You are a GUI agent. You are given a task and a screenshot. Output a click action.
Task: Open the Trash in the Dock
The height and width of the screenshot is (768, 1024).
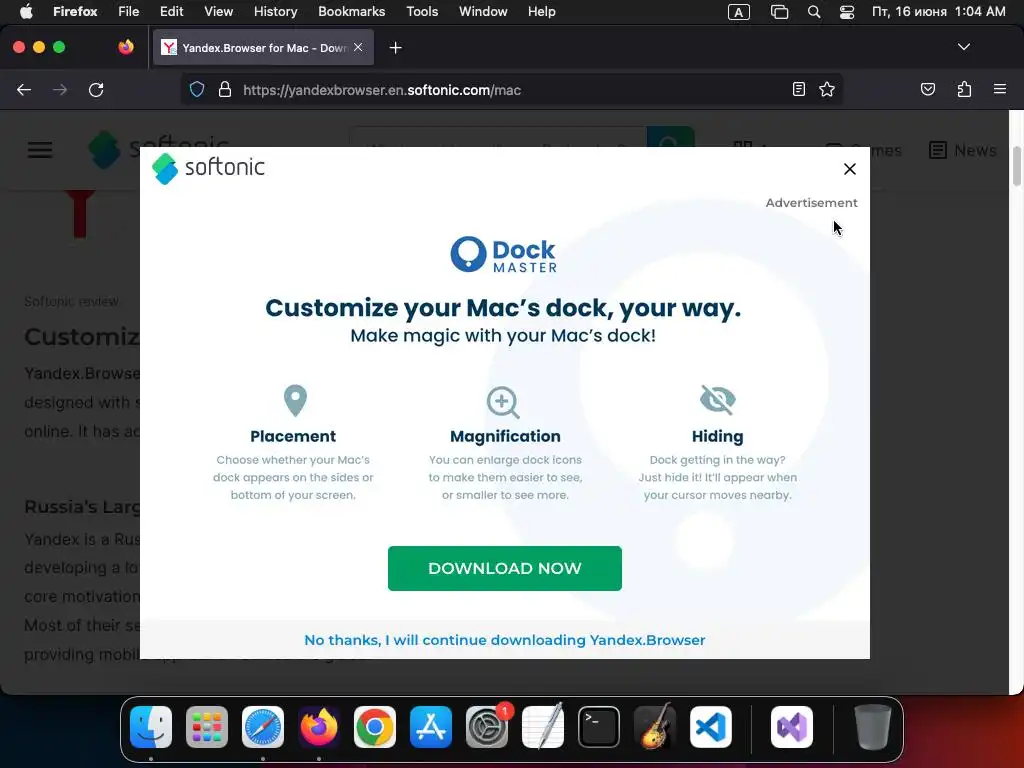(872, 727)
